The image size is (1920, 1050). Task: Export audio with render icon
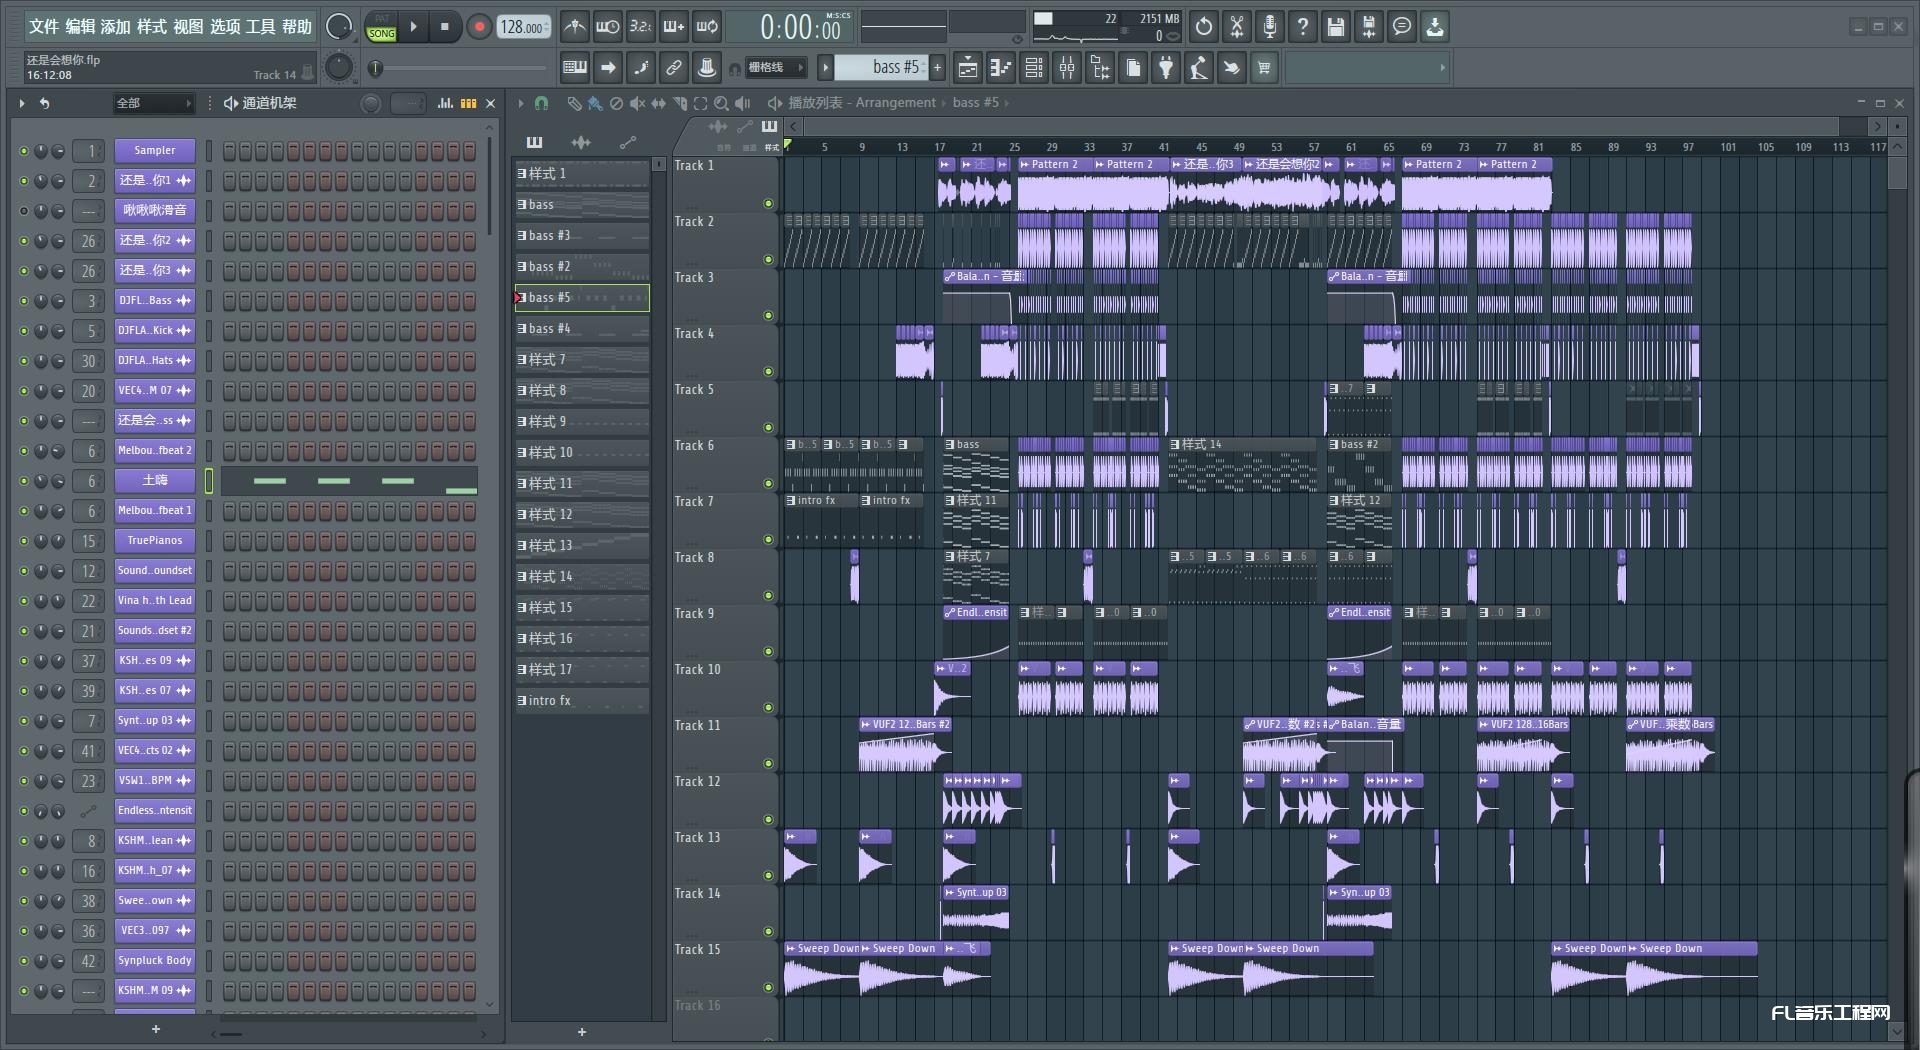(x=1369, y=27)
